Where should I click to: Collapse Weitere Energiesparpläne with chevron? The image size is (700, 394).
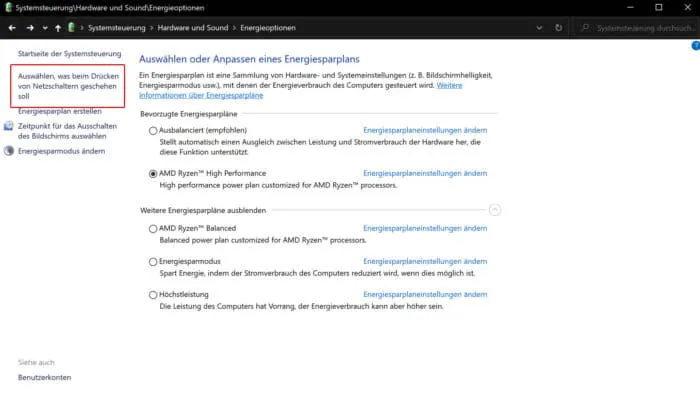(495, 210)
